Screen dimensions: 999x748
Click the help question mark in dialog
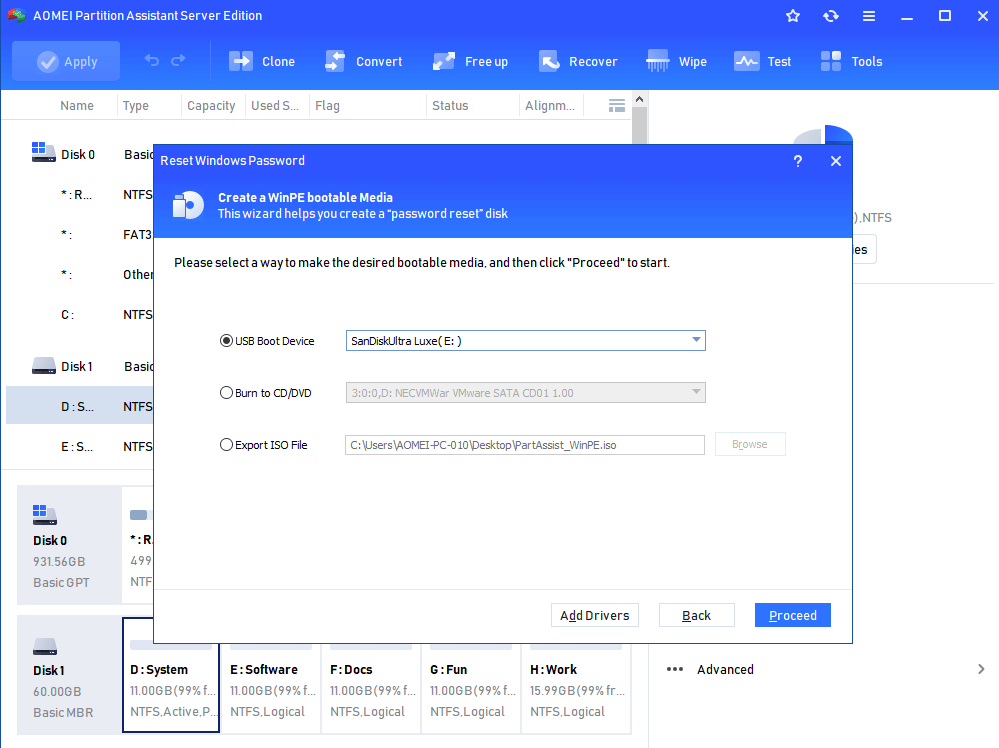tap(798, 161)
